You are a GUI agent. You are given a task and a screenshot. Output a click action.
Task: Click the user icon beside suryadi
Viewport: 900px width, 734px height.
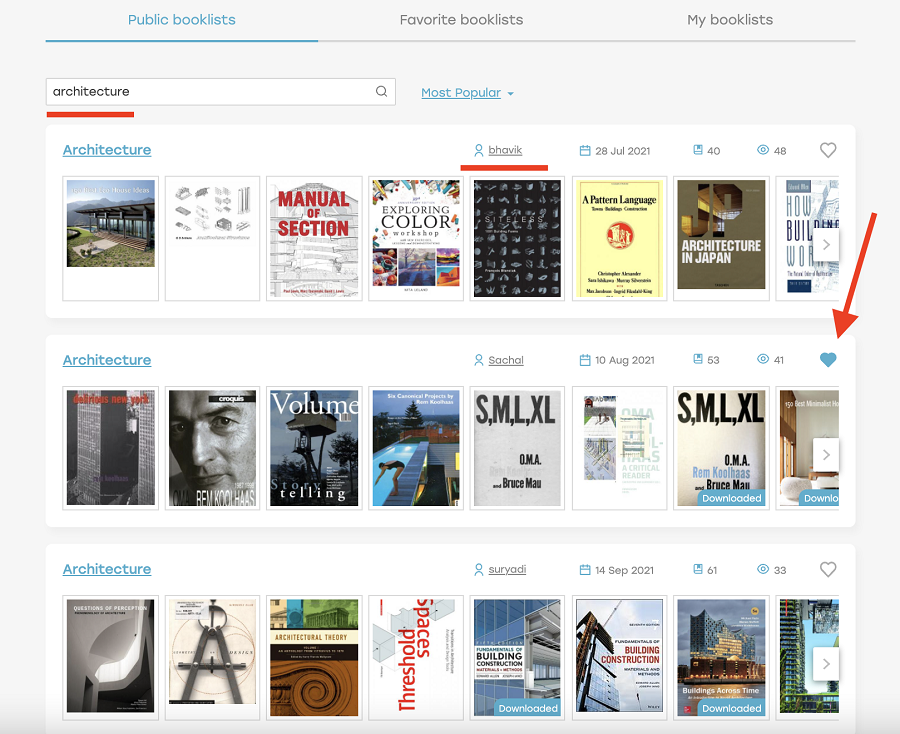click(x=478, y=569)
